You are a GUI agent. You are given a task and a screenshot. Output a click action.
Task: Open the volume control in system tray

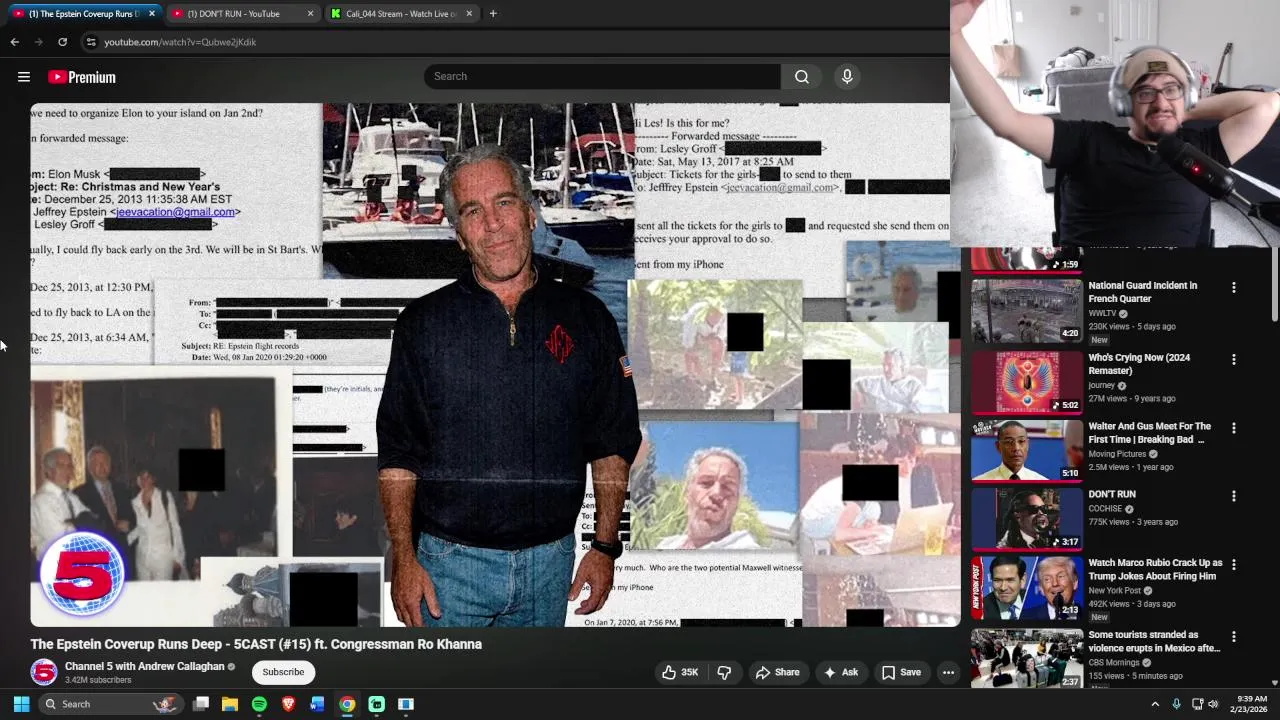1214,704
